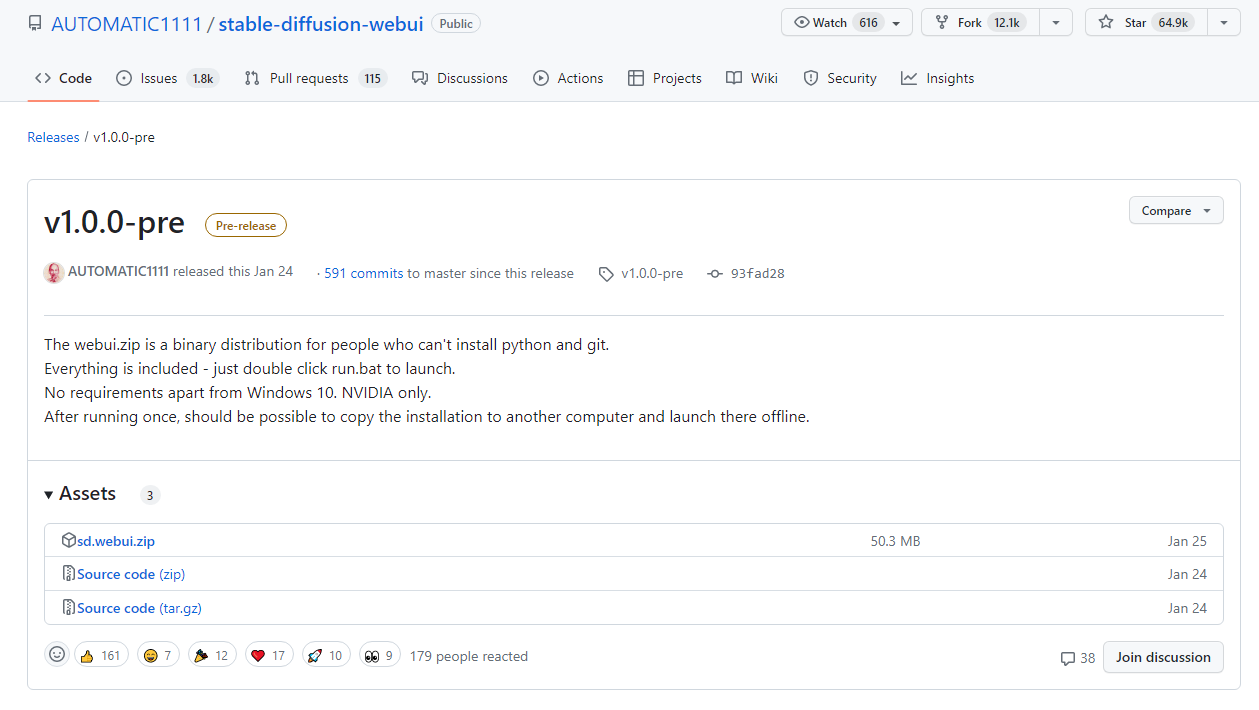Click the Jan 25 date for sd.webui.zip
The image size is (1259, 710).
[x=1187, y=541]
